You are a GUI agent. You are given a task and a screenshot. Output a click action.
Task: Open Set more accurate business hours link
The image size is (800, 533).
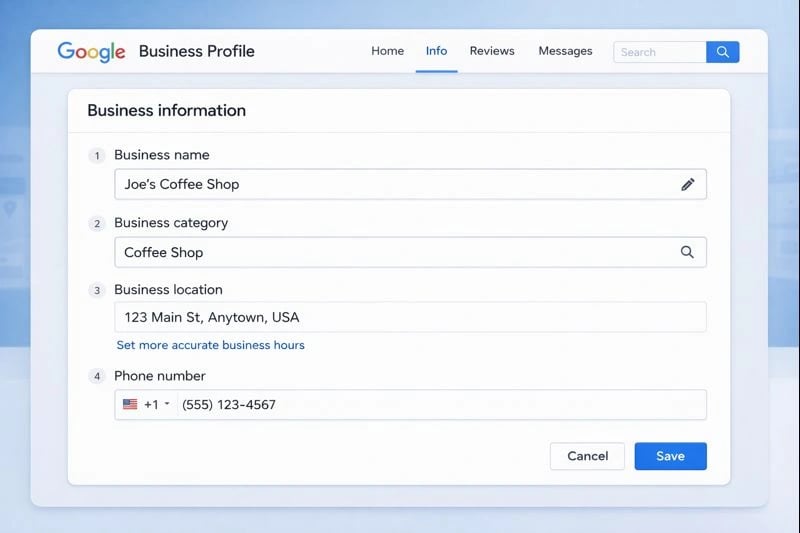coord(210,345)
